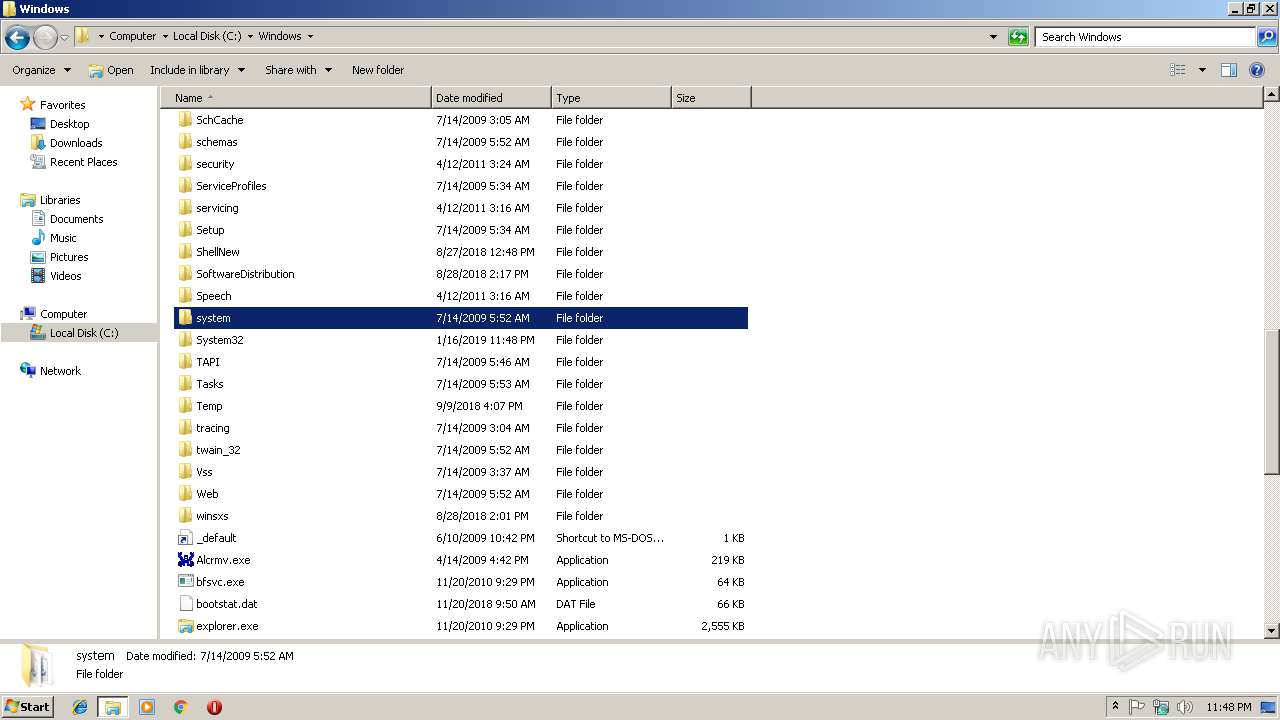This screenshot has height=720, width=1280.
Task: Sort by the Type column header
Action: point(611,98)
